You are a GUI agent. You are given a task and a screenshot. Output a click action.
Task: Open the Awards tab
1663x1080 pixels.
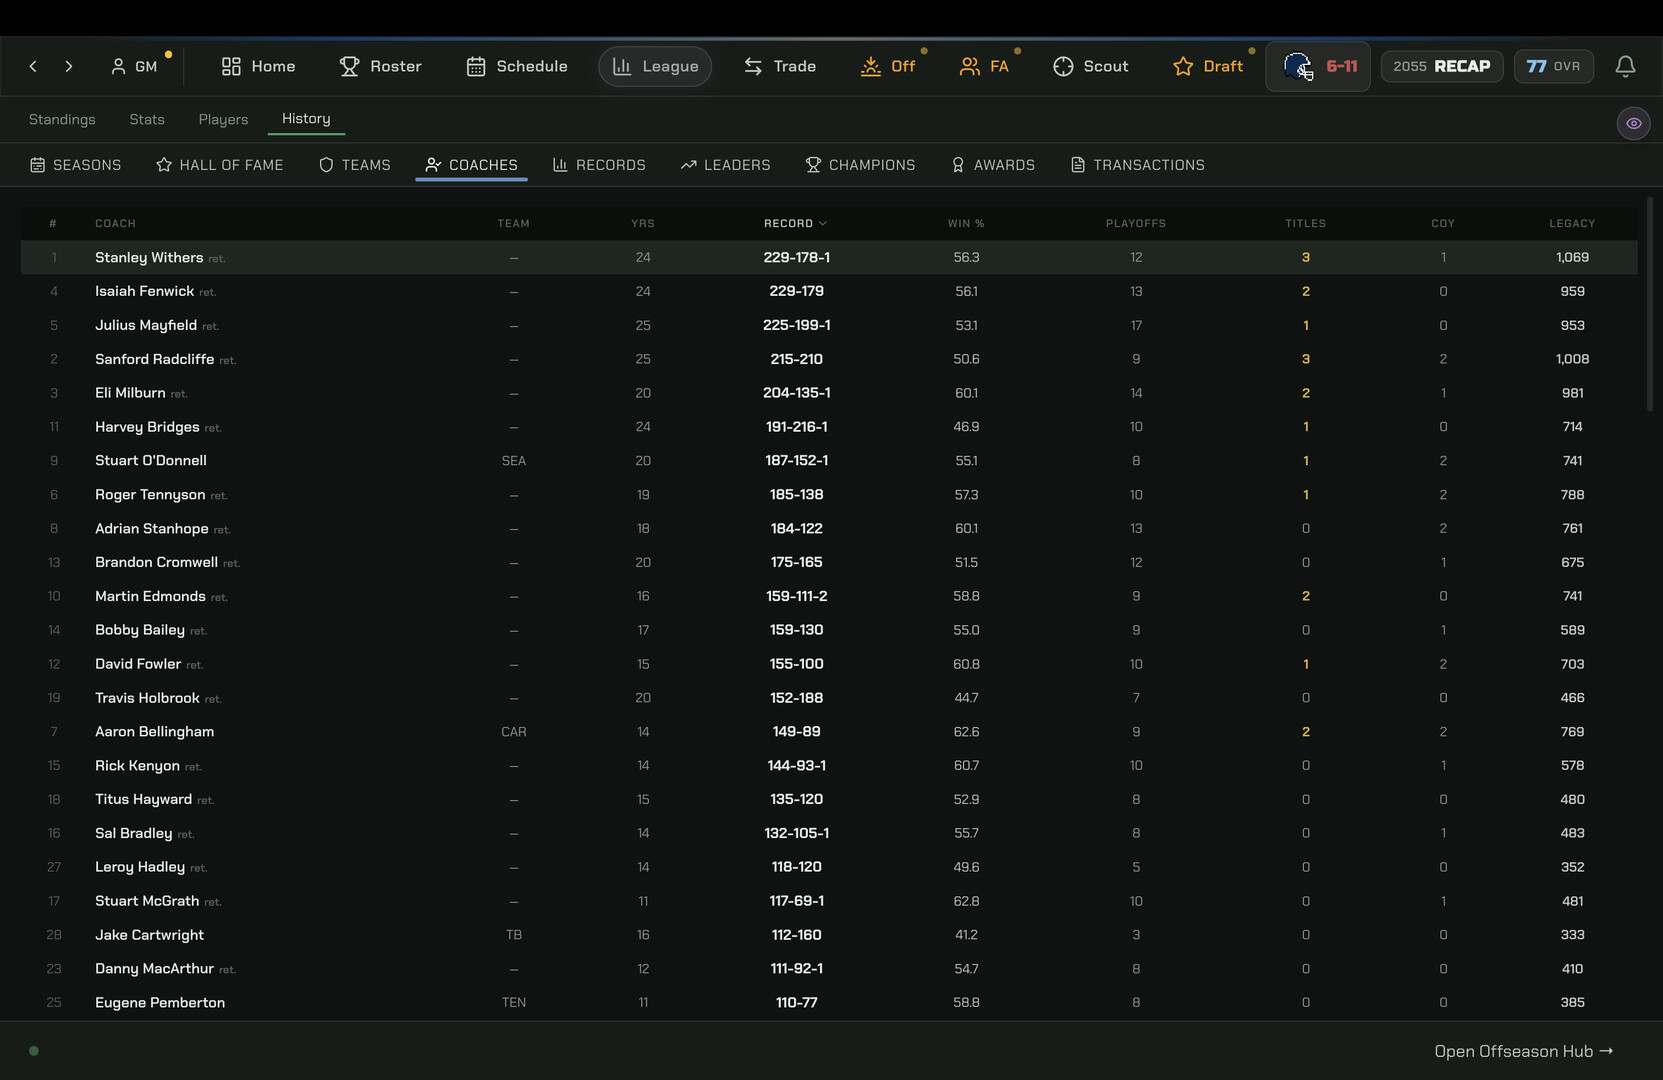[993, 165]
